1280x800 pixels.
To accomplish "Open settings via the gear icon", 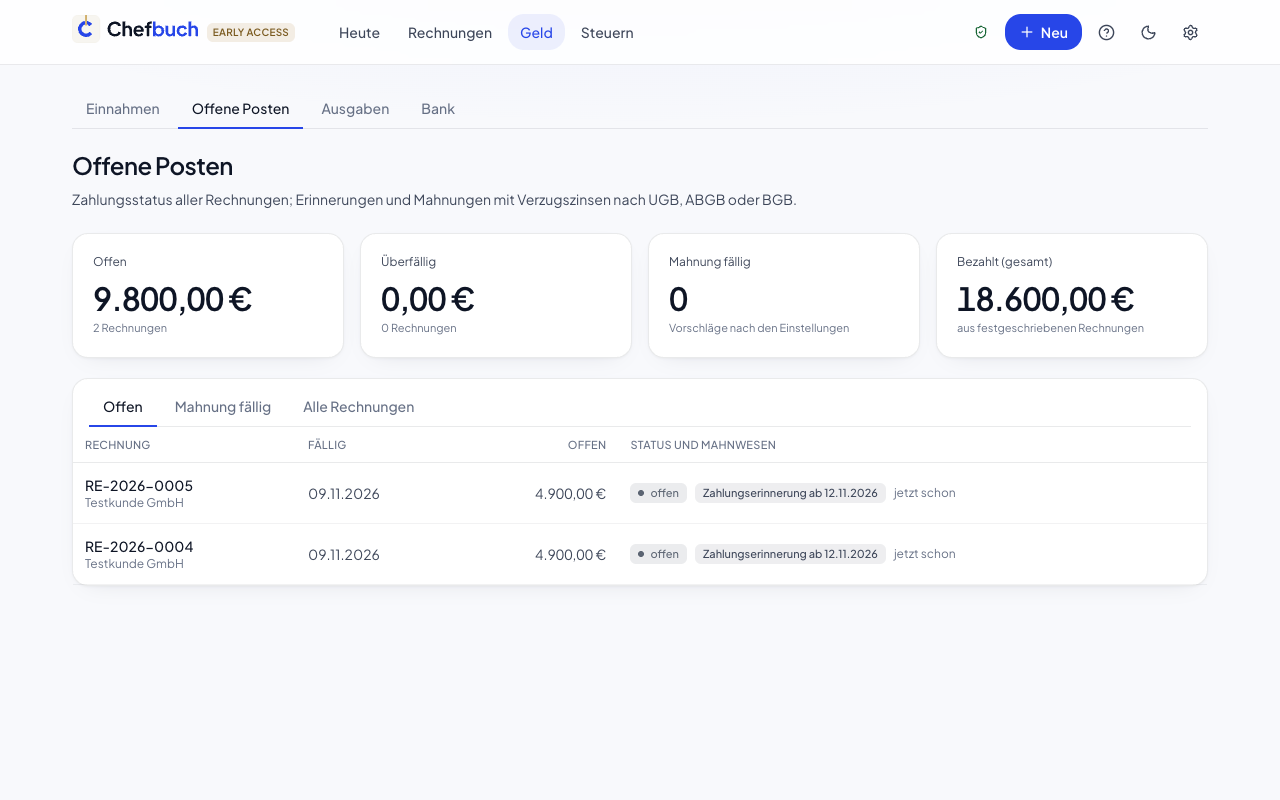I will pyautogui.click(x=1190, y=32).
